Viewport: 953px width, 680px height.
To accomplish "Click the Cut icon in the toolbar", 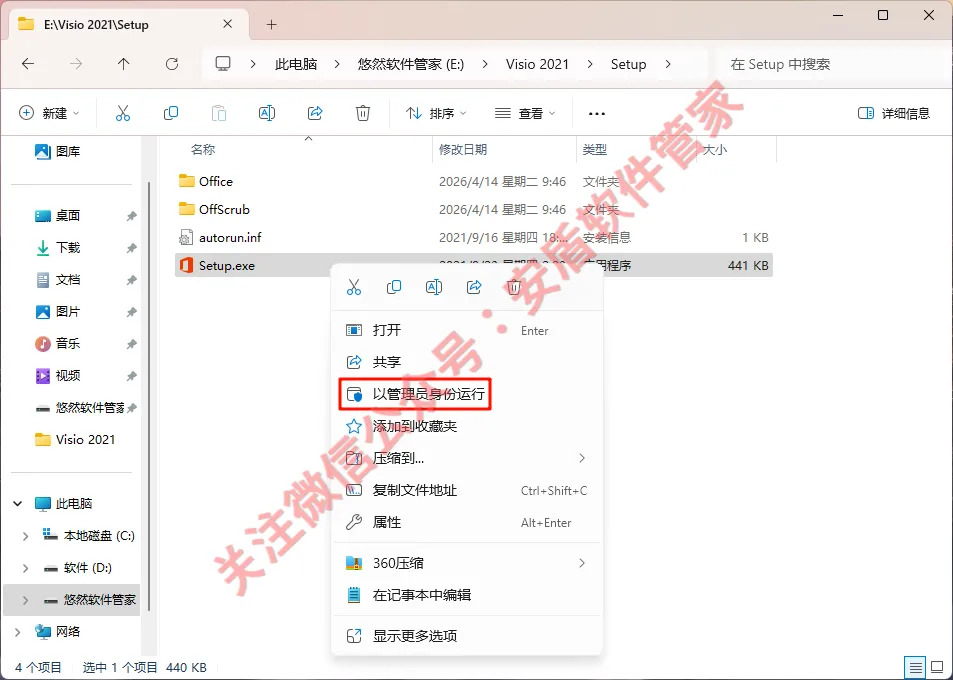I will pyautogui.click(x=123, y=113).
